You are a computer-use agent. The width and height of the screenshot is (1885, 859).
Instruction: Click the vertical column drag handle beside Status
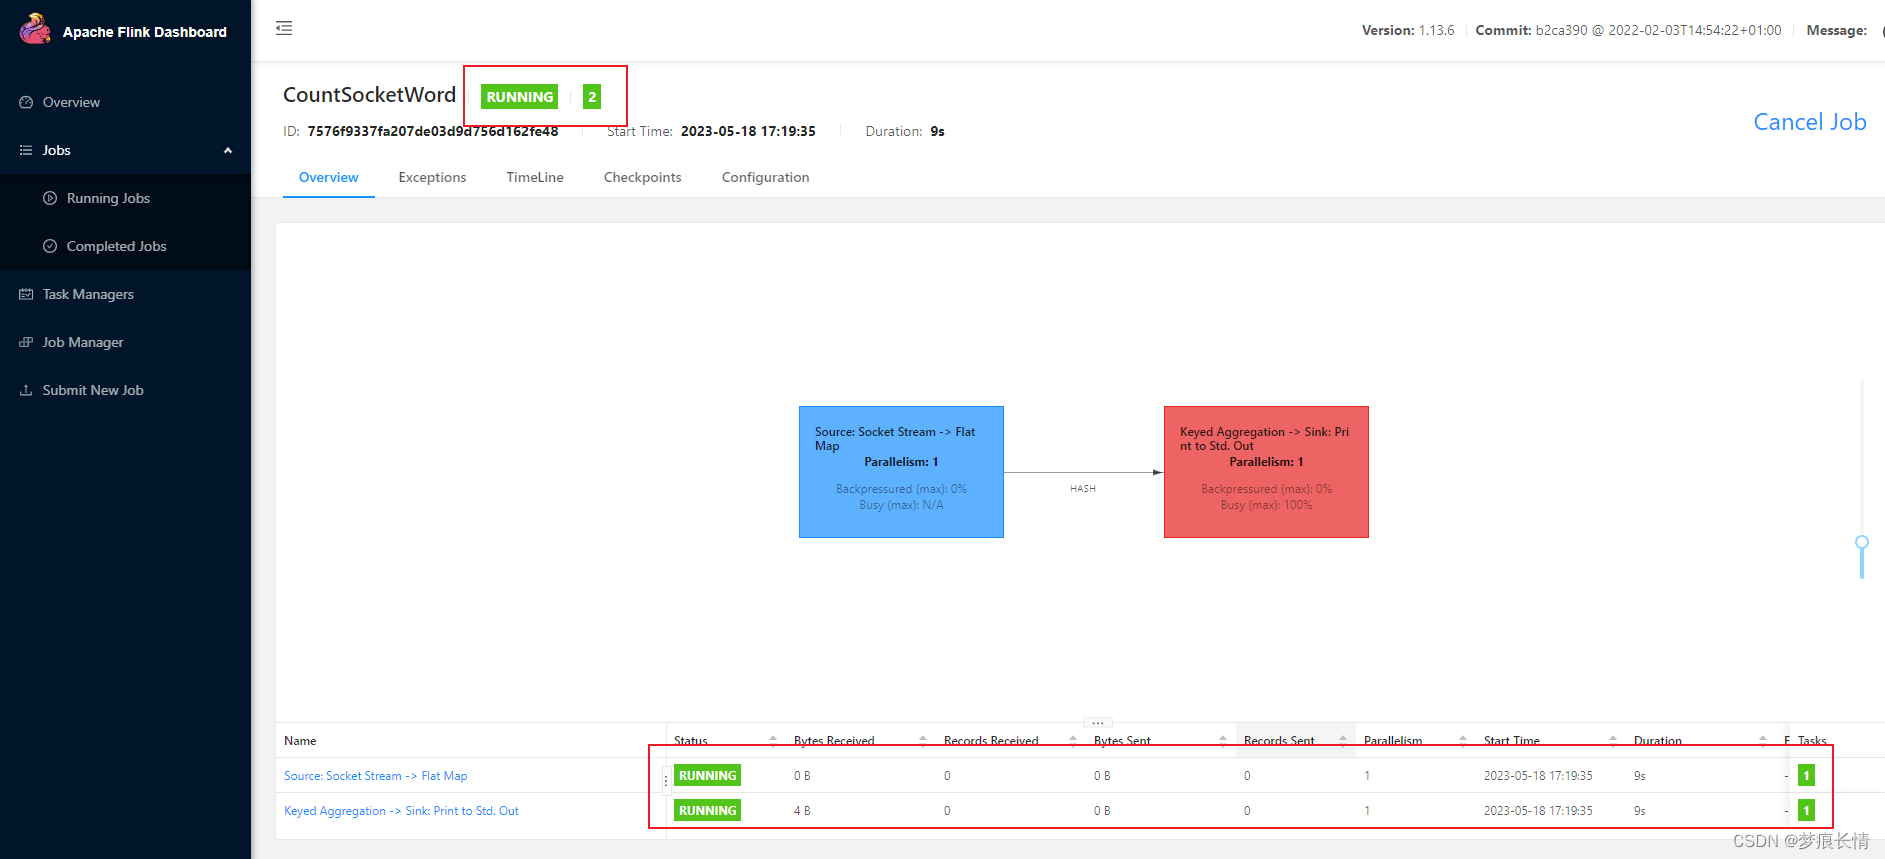(x=666, y=781)
